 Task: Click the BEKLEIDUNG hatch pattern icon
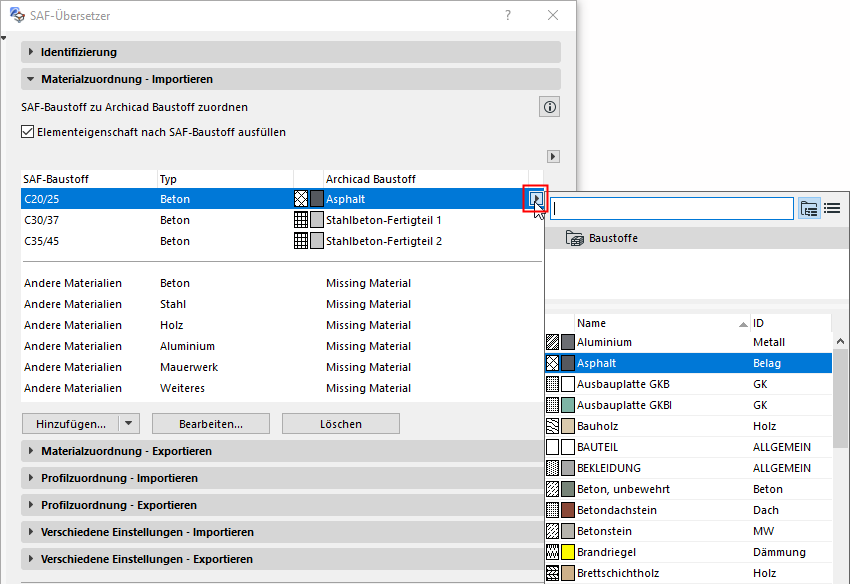click(552, 468)
